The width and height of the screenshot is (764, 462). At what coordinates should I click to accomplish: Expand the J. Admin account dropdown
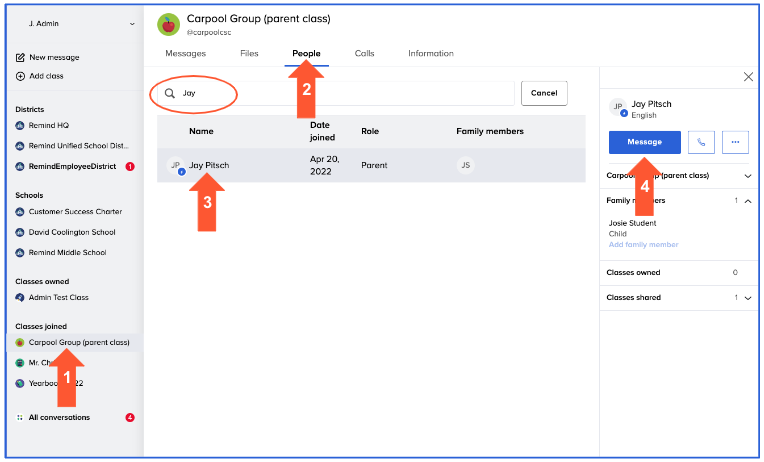click(x=132, y=24)
